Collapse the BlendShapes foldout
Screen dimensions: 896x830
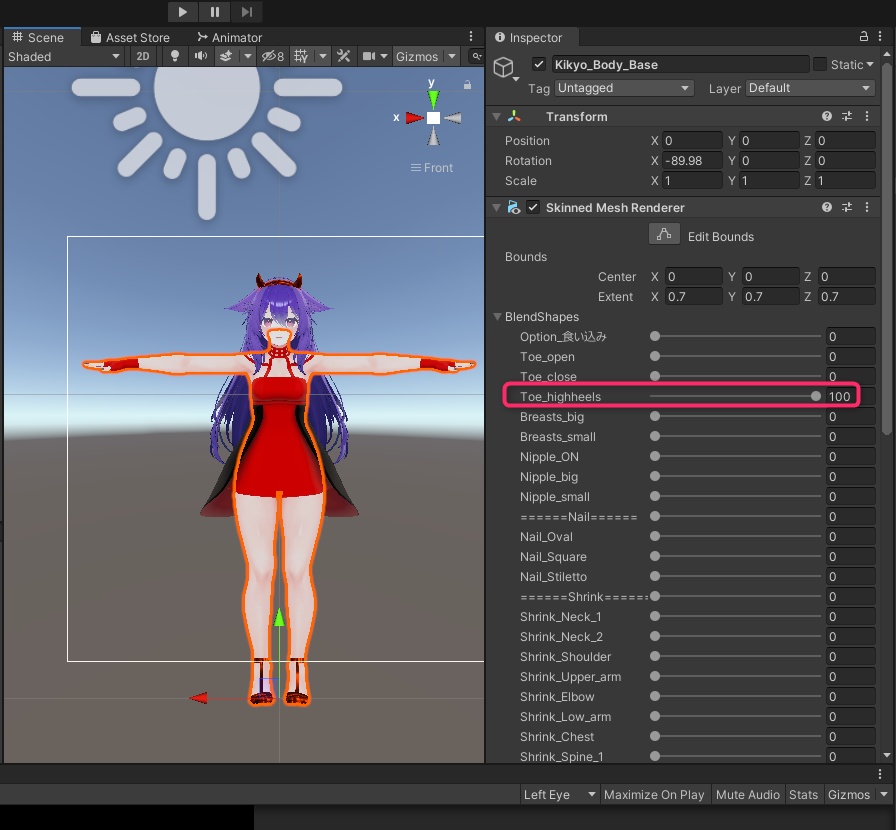coord(497,316)
